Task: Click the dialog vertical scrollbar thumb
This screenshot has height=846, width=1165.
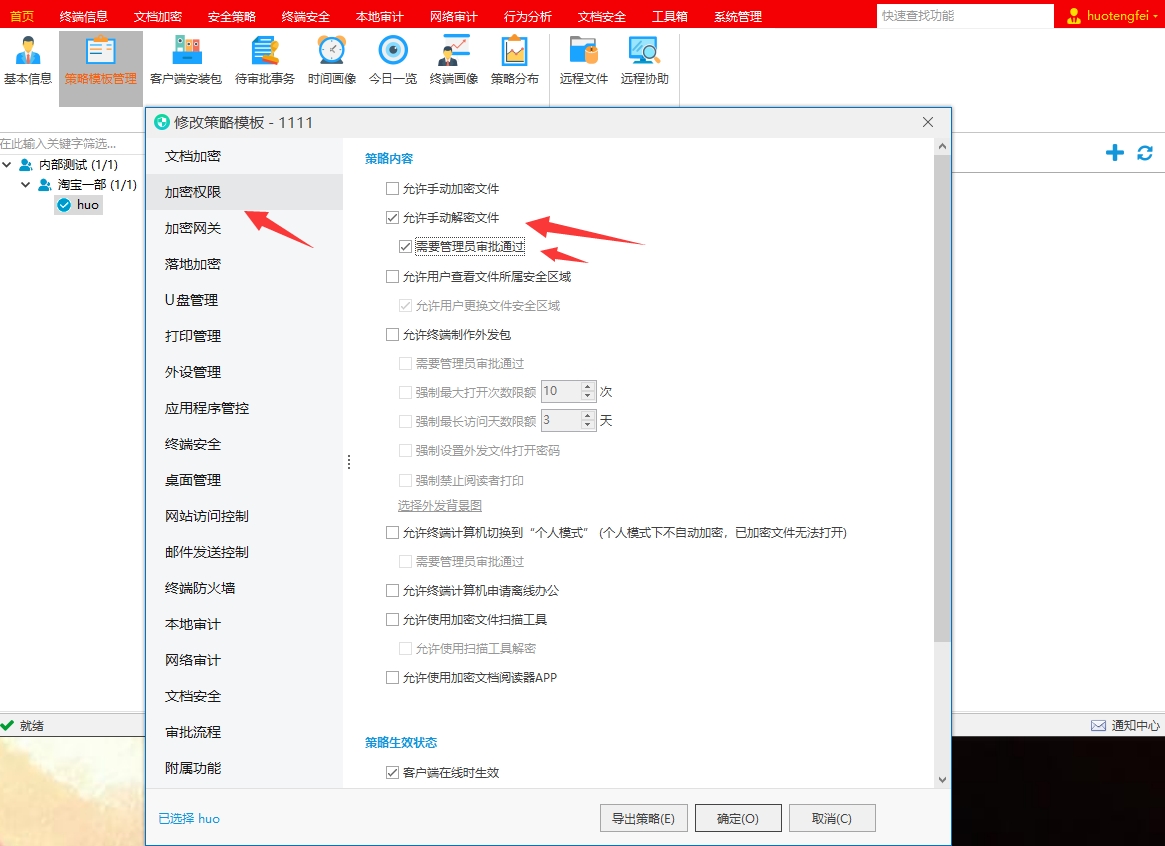Action: click(942, 398)
